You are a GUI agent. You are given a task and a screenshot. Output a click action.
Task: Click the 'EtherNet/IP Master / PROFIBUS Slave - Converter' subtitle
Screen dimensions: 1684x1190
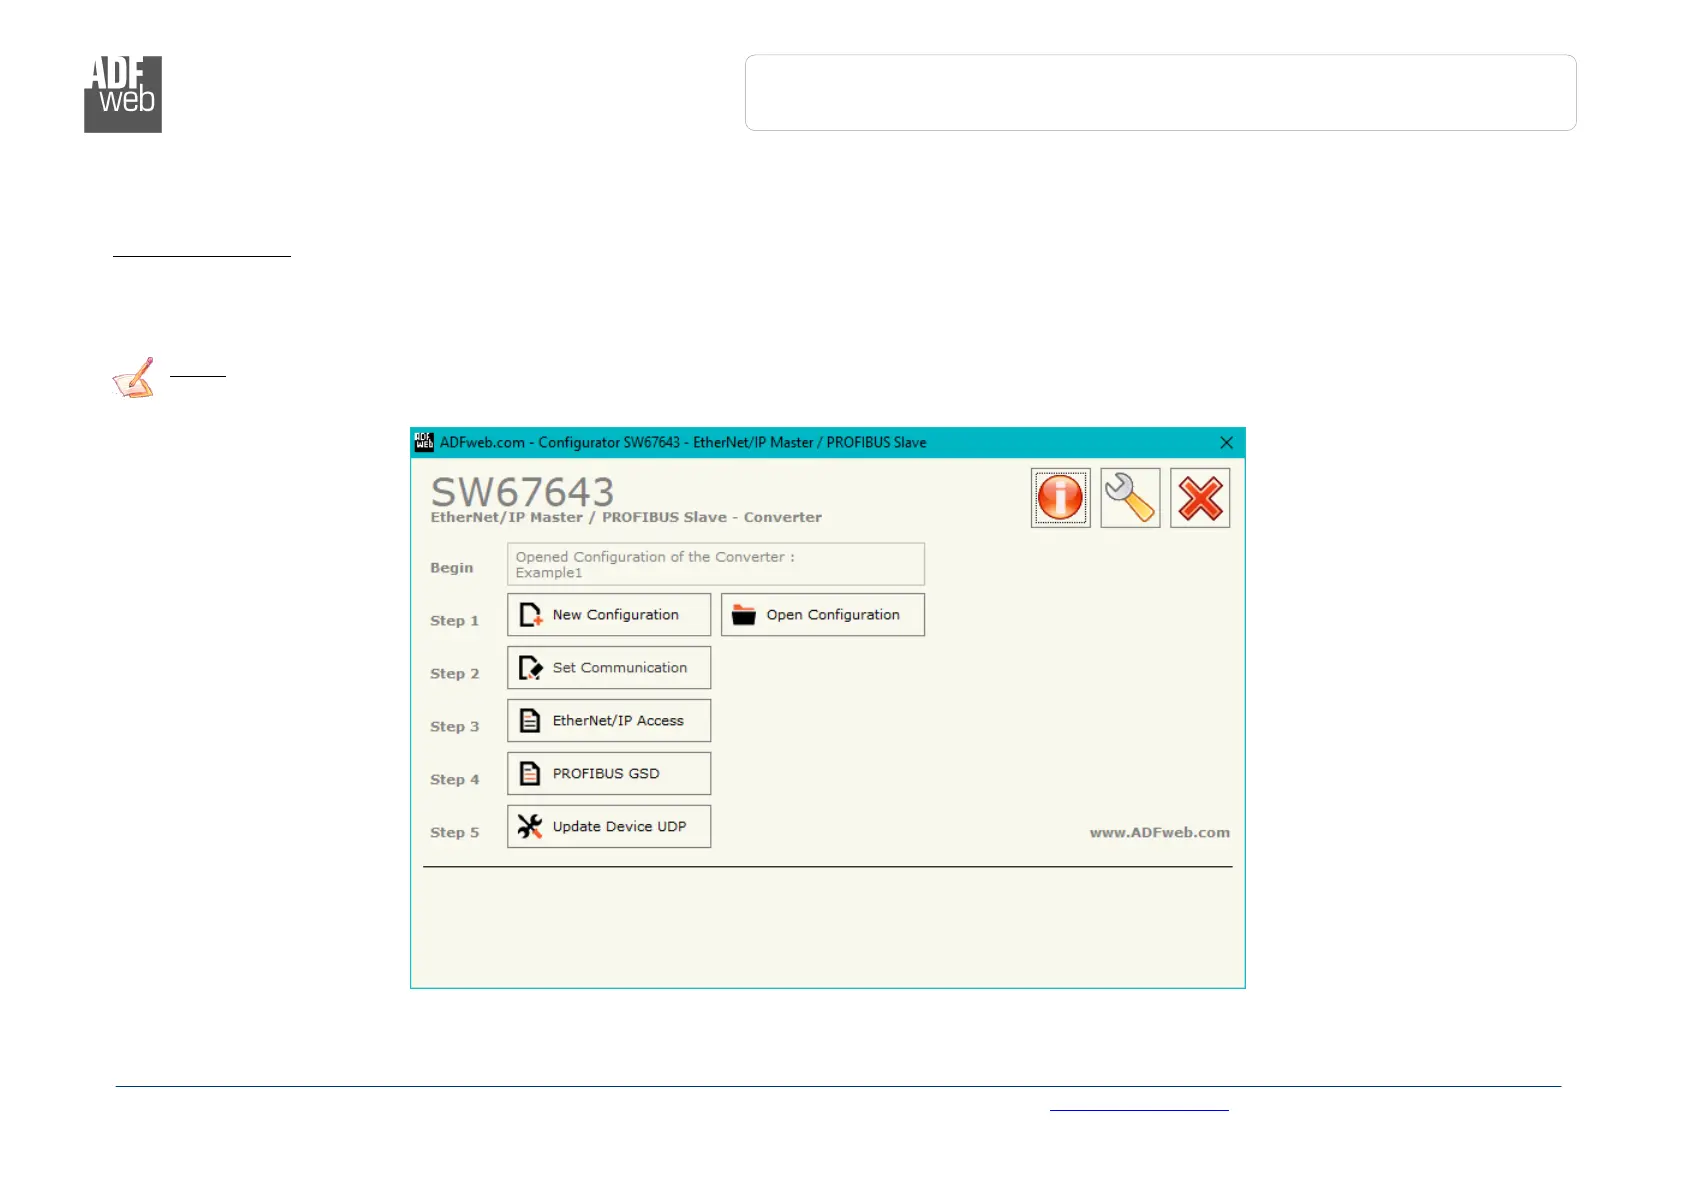click(626, 517)
